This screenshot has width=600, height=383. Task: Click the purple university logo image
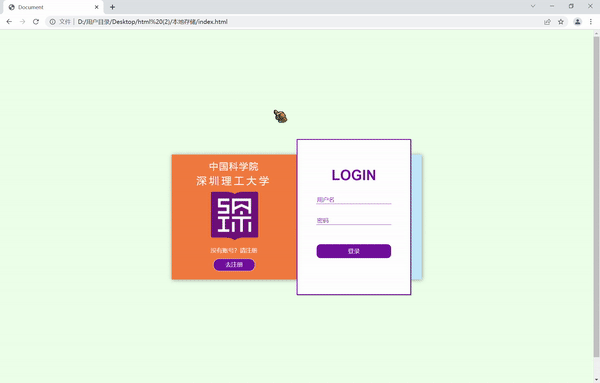pyautogui.click(x=235, y=215)
